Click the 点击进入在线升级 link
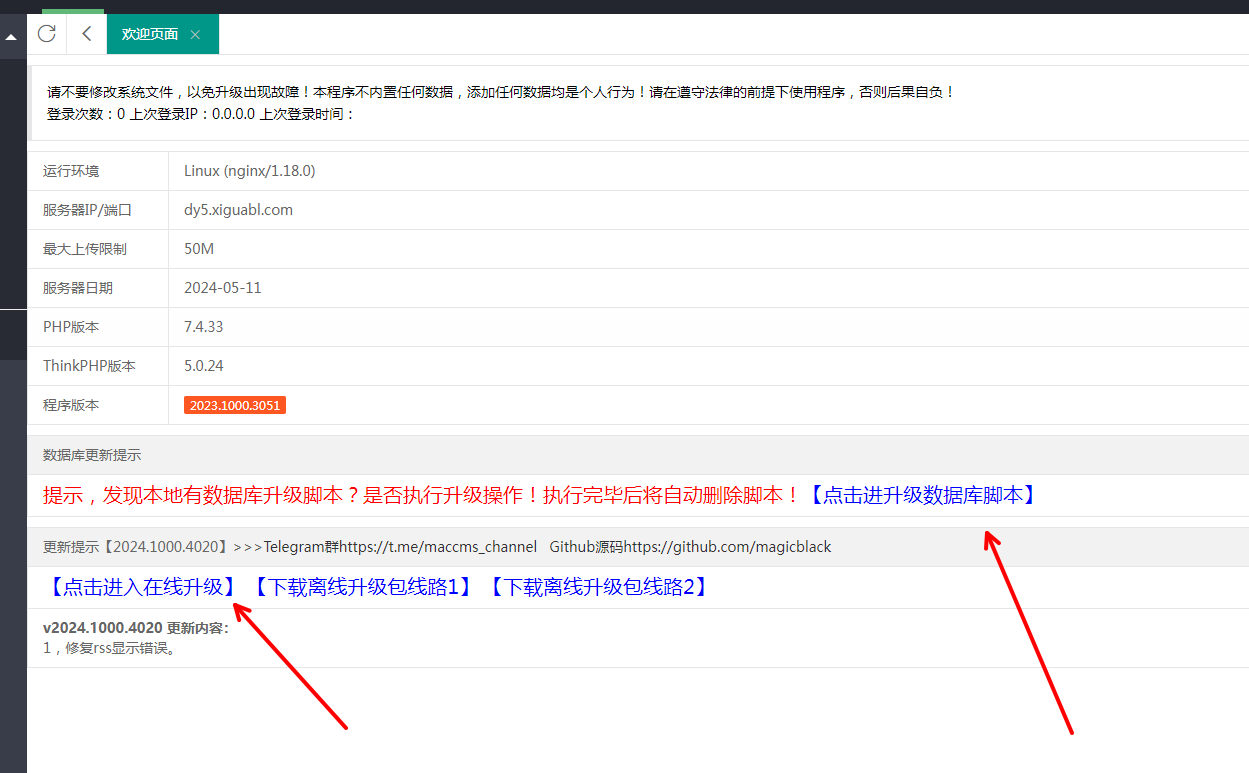Image resolution: width=1249 pixels, height=773 pixels. (x=142, y=587)
